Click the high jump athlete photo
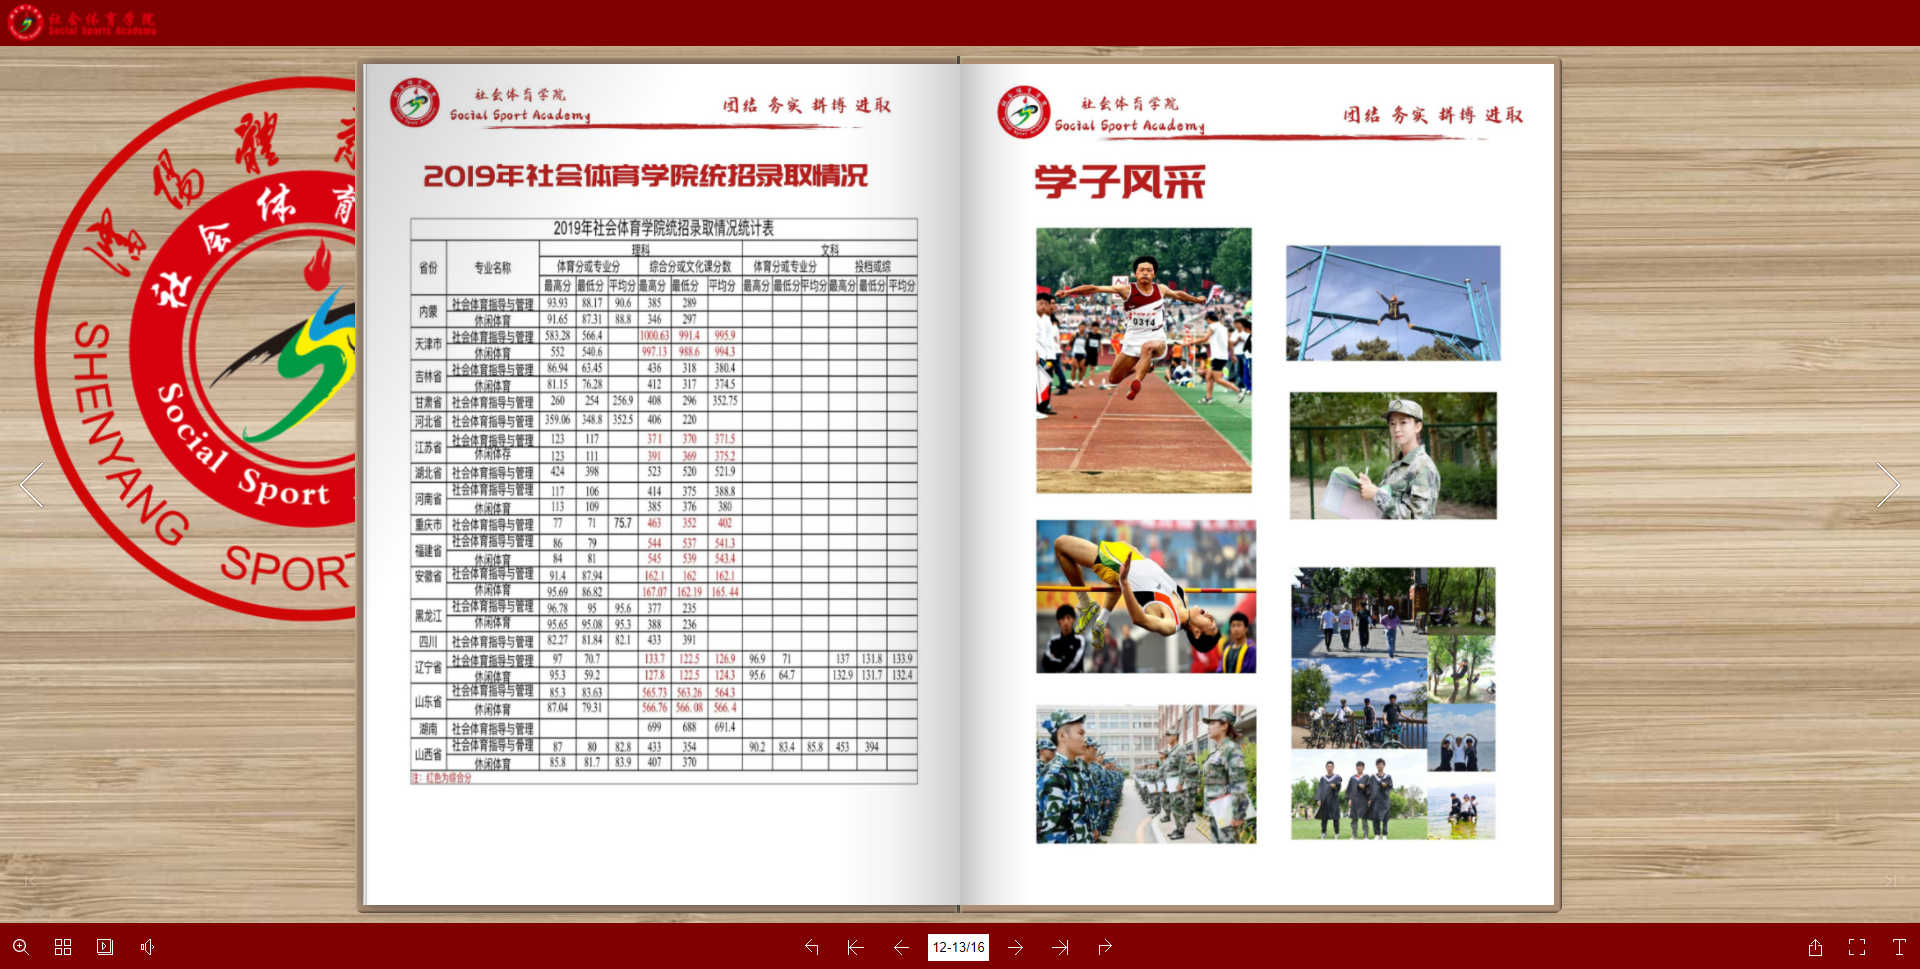The width and height of the screenshot is (1920, 969). 1146,596
